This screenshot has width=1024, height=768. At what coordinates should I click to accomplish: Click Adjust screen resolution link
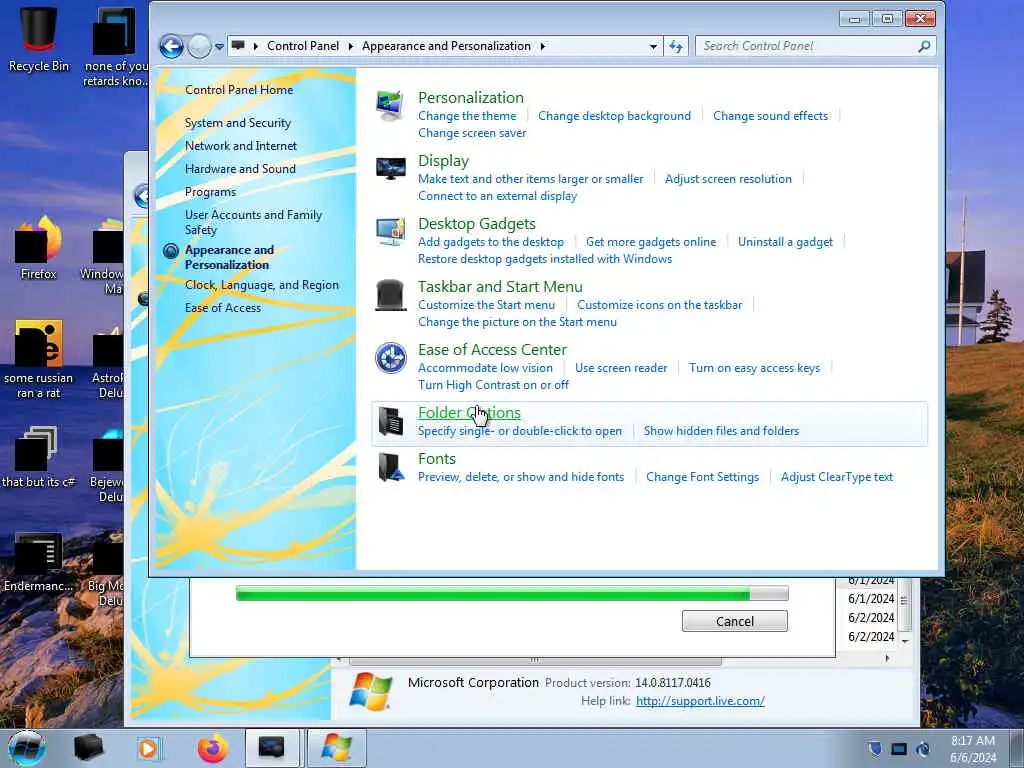(x=728, y=179)
